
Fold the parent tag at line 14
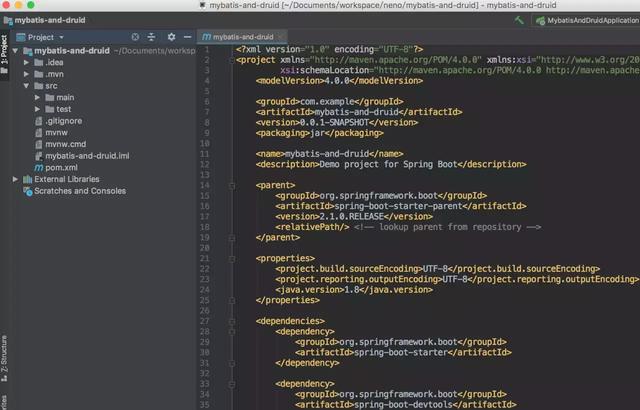pyautogui.click(x=231, y=186)
